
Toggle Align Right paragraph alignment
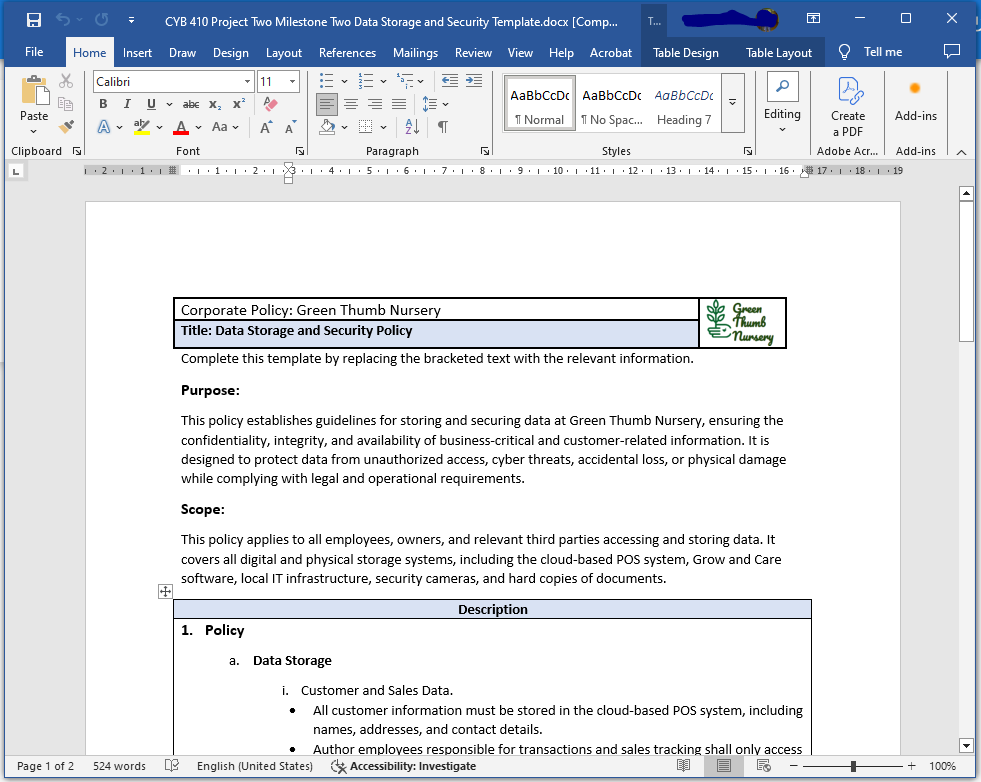[375, 104]
